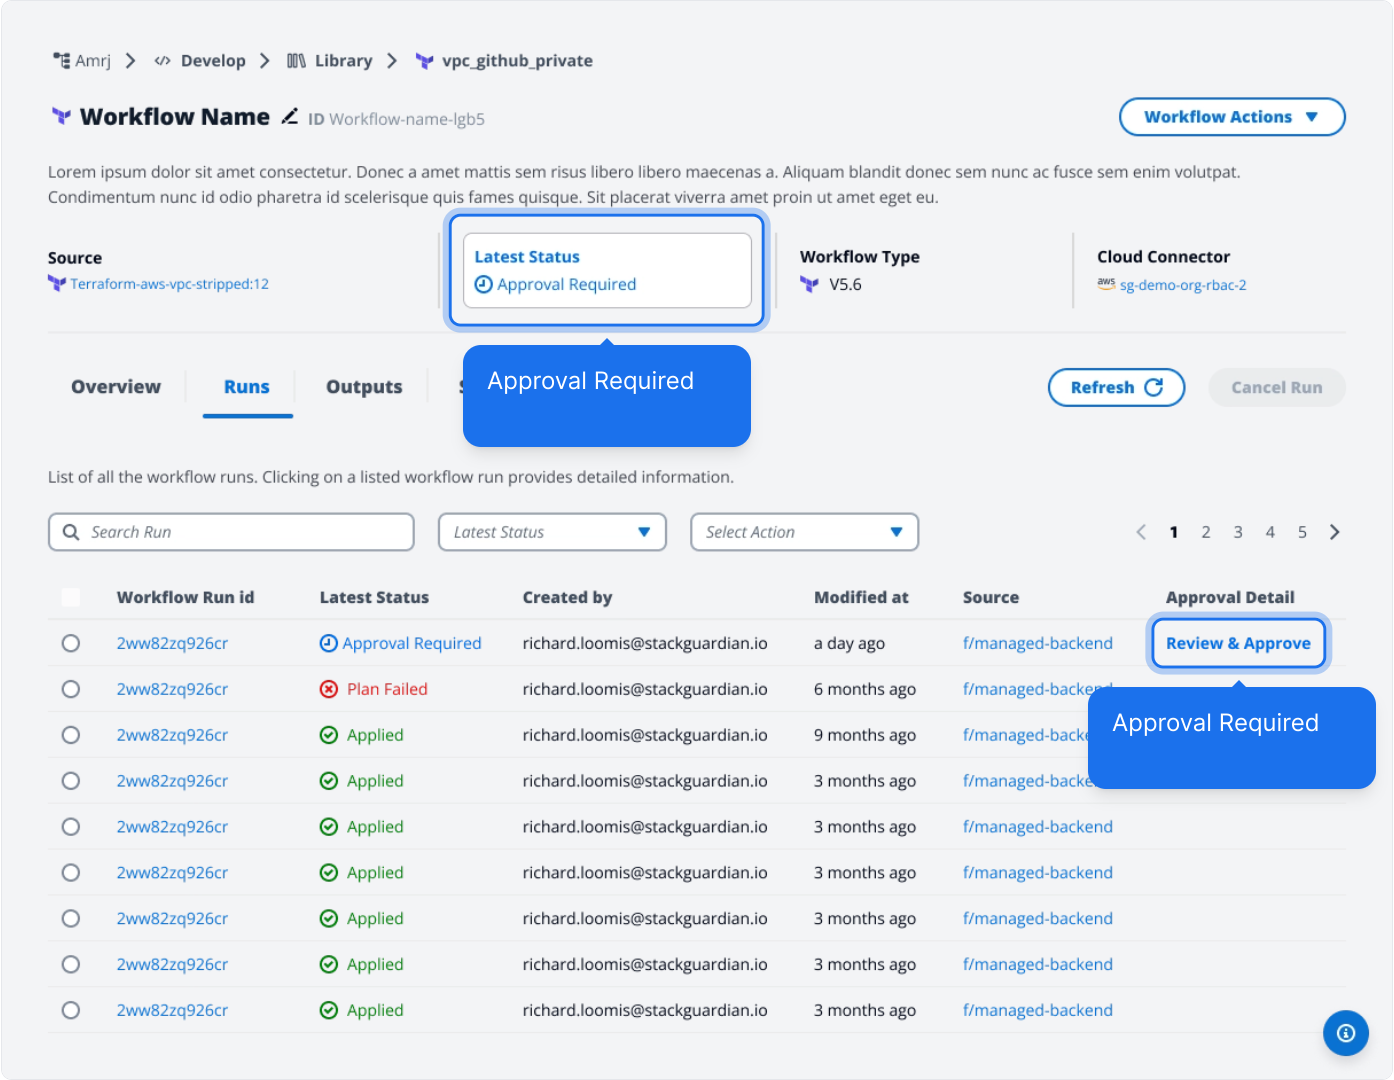The width and height of the screenshot is (1394, 1080).
Task: Click the magnifier icon in Search Run field
Action: click(71, 532)
